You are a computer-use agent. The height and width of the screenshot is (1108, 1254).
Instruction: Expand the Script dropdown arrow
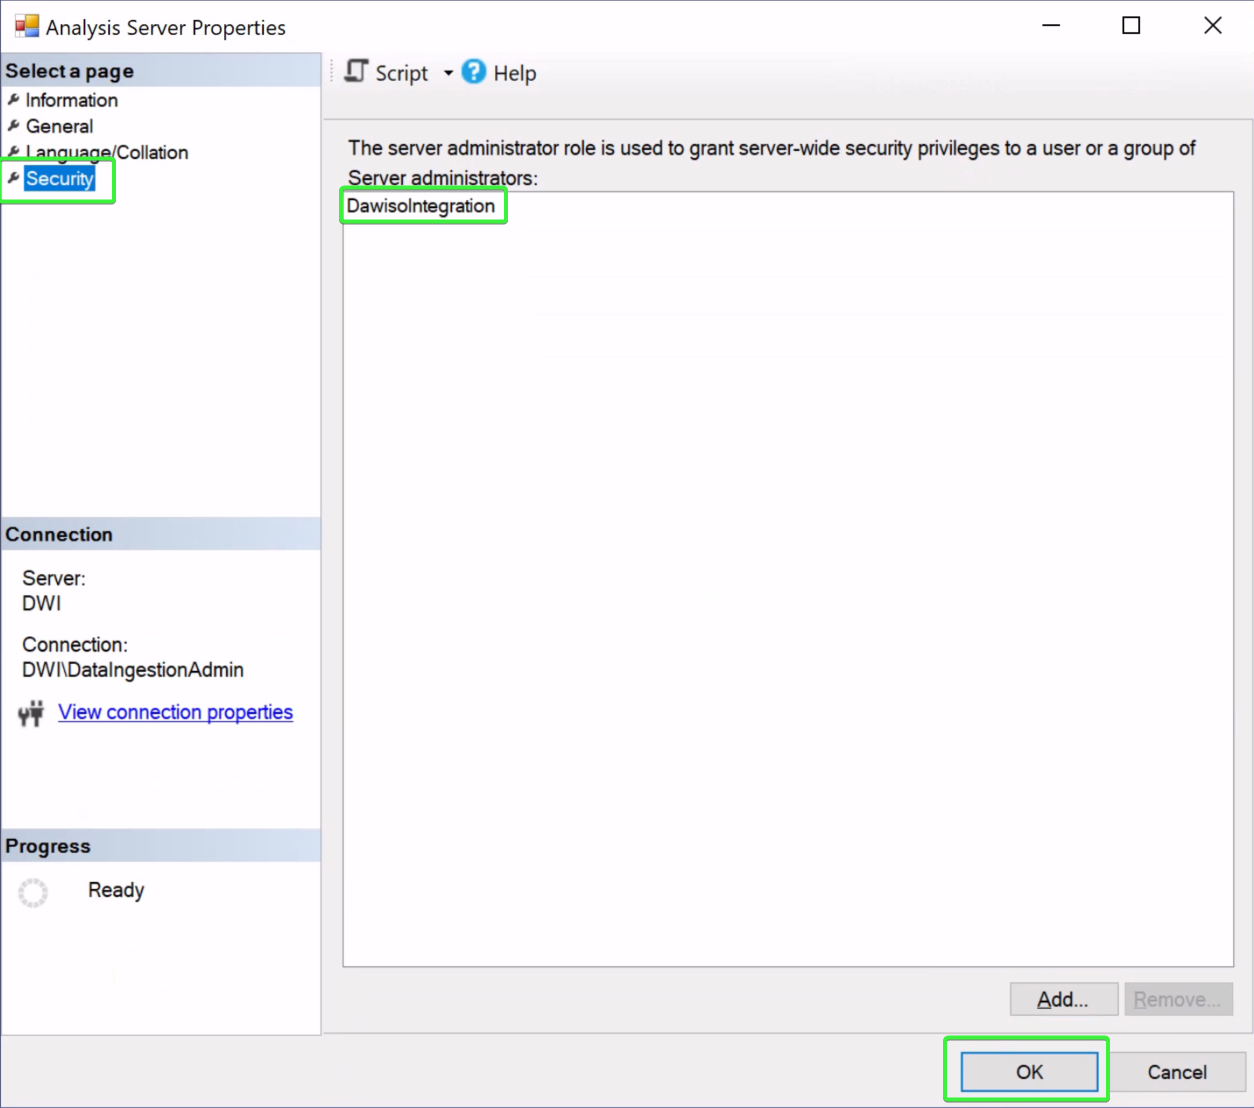(x=448, y=73)
